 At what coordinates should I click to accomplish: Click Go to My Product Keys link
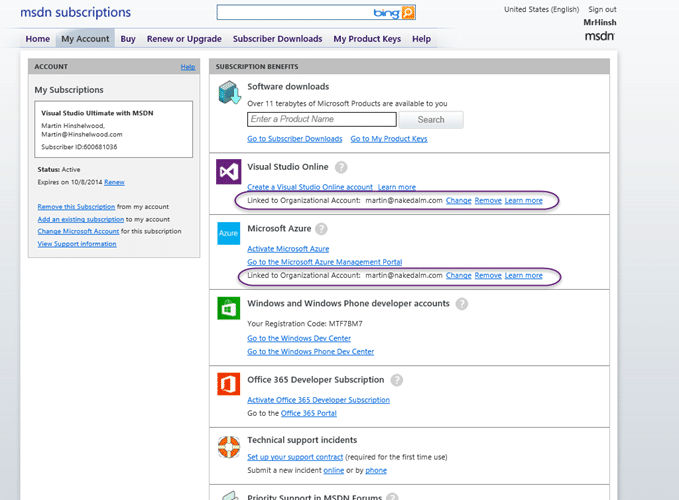[389, 139]
